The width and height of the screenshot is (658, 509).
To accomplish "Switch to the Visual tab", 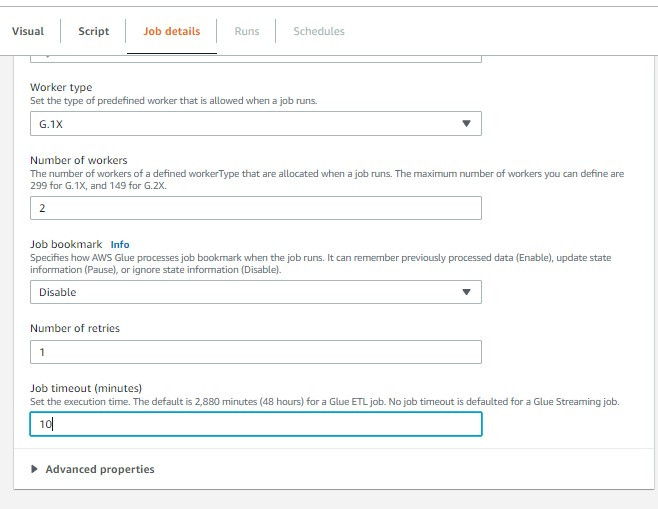I will [x=28, y=31].
